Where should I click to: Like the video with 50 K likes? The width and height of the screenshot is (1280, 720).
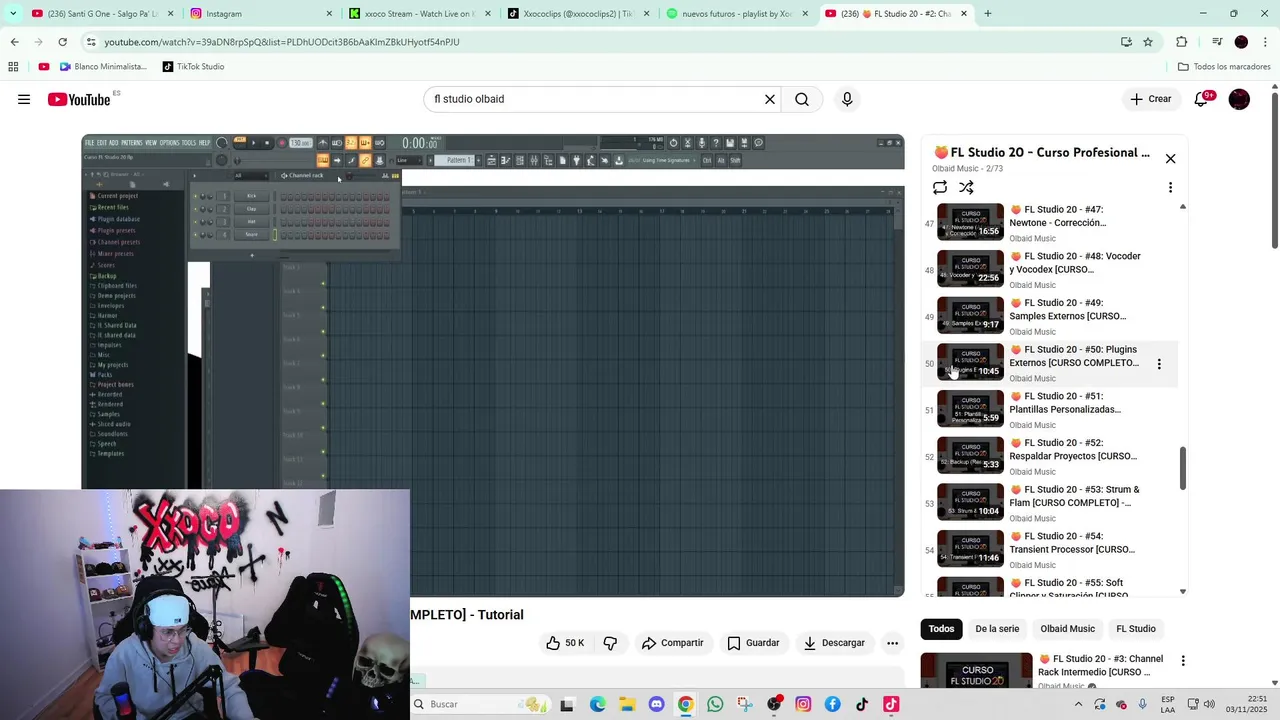click(x=565, y=643)
